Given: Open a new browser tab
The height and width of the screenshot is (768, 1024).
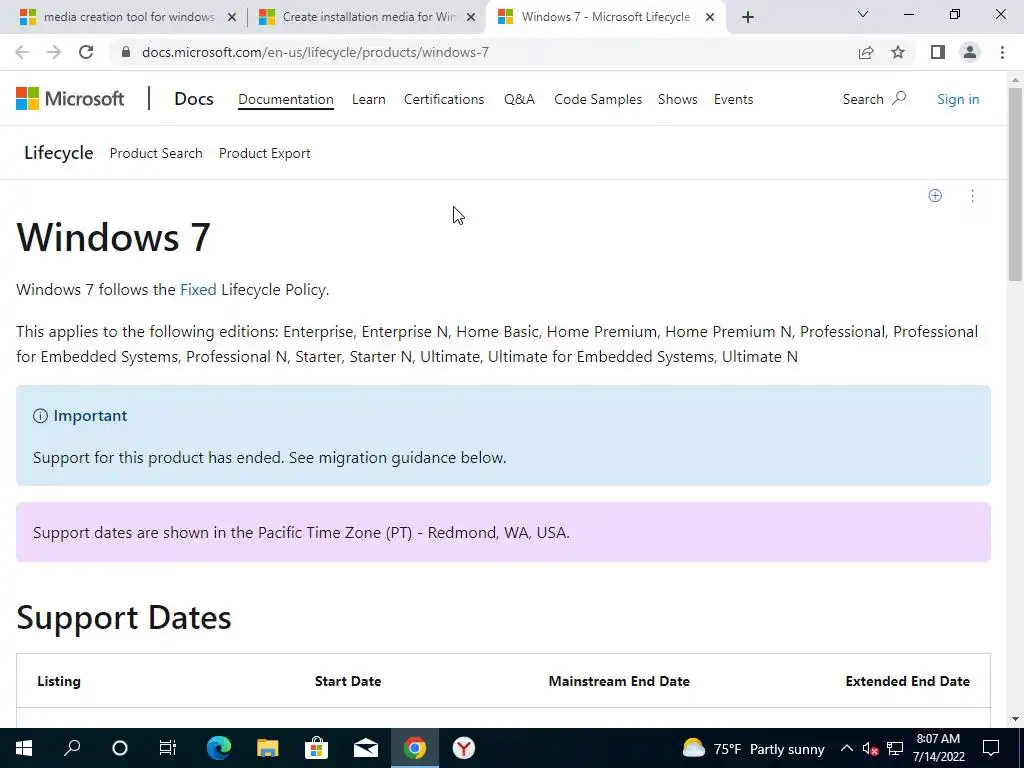Looking at the screenshot, I should pos(748,17).
